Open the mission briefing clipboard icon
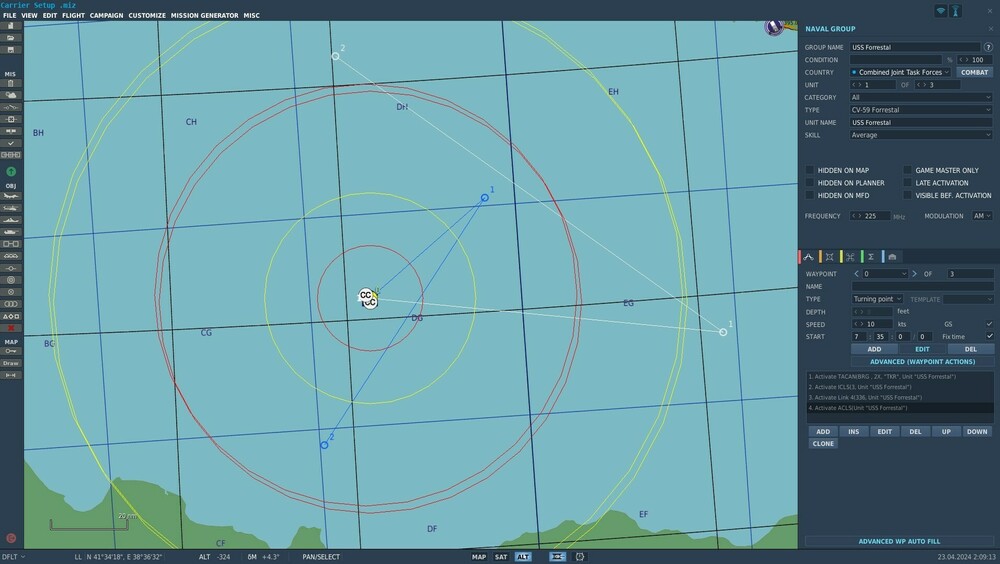The height and width of the screenshot is (564, 1000). [11, 84]
